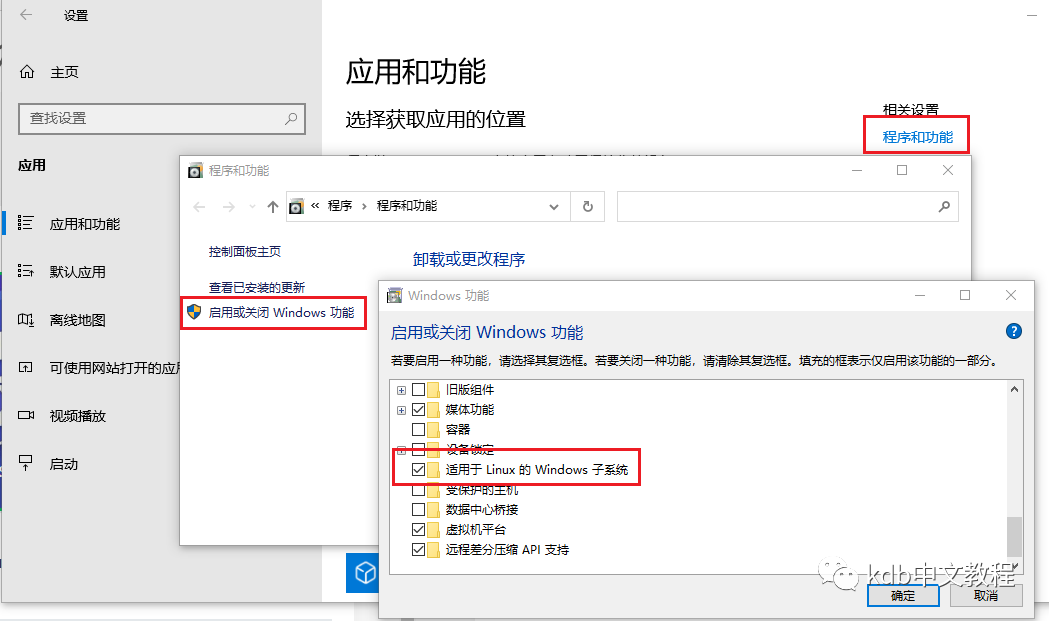Expand the 设备锁定 tree node
1049x621 pixels.
point(401,450)
